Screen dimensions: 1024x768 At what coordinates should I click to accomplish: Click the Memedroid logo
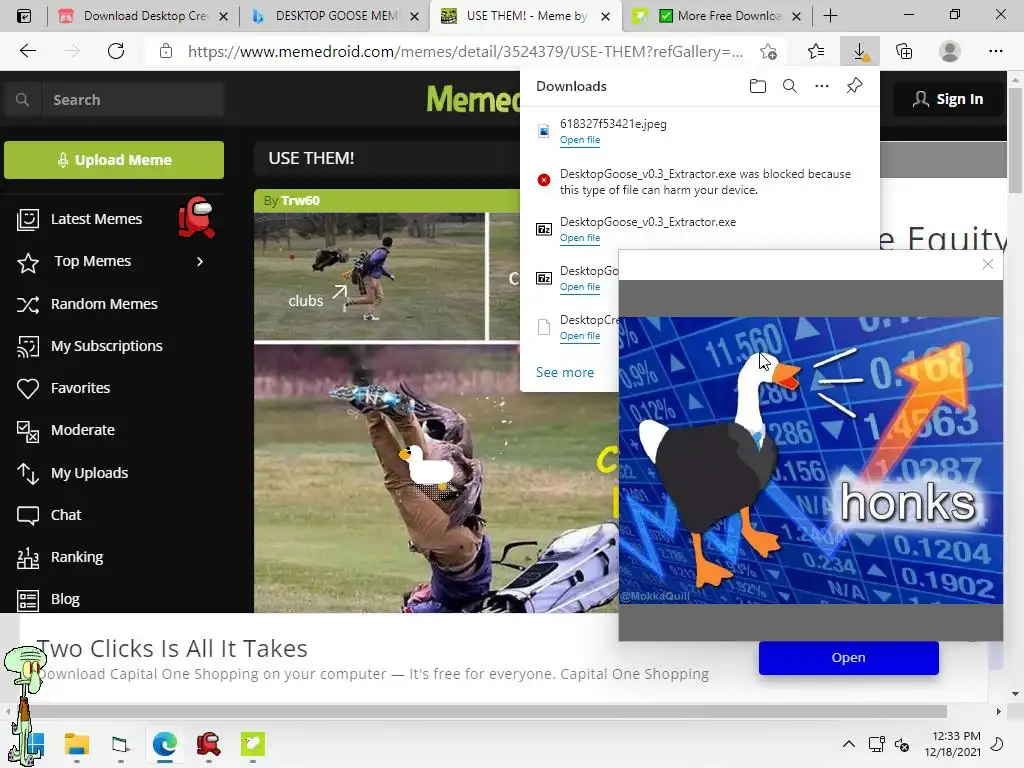[x=473, y=99]
